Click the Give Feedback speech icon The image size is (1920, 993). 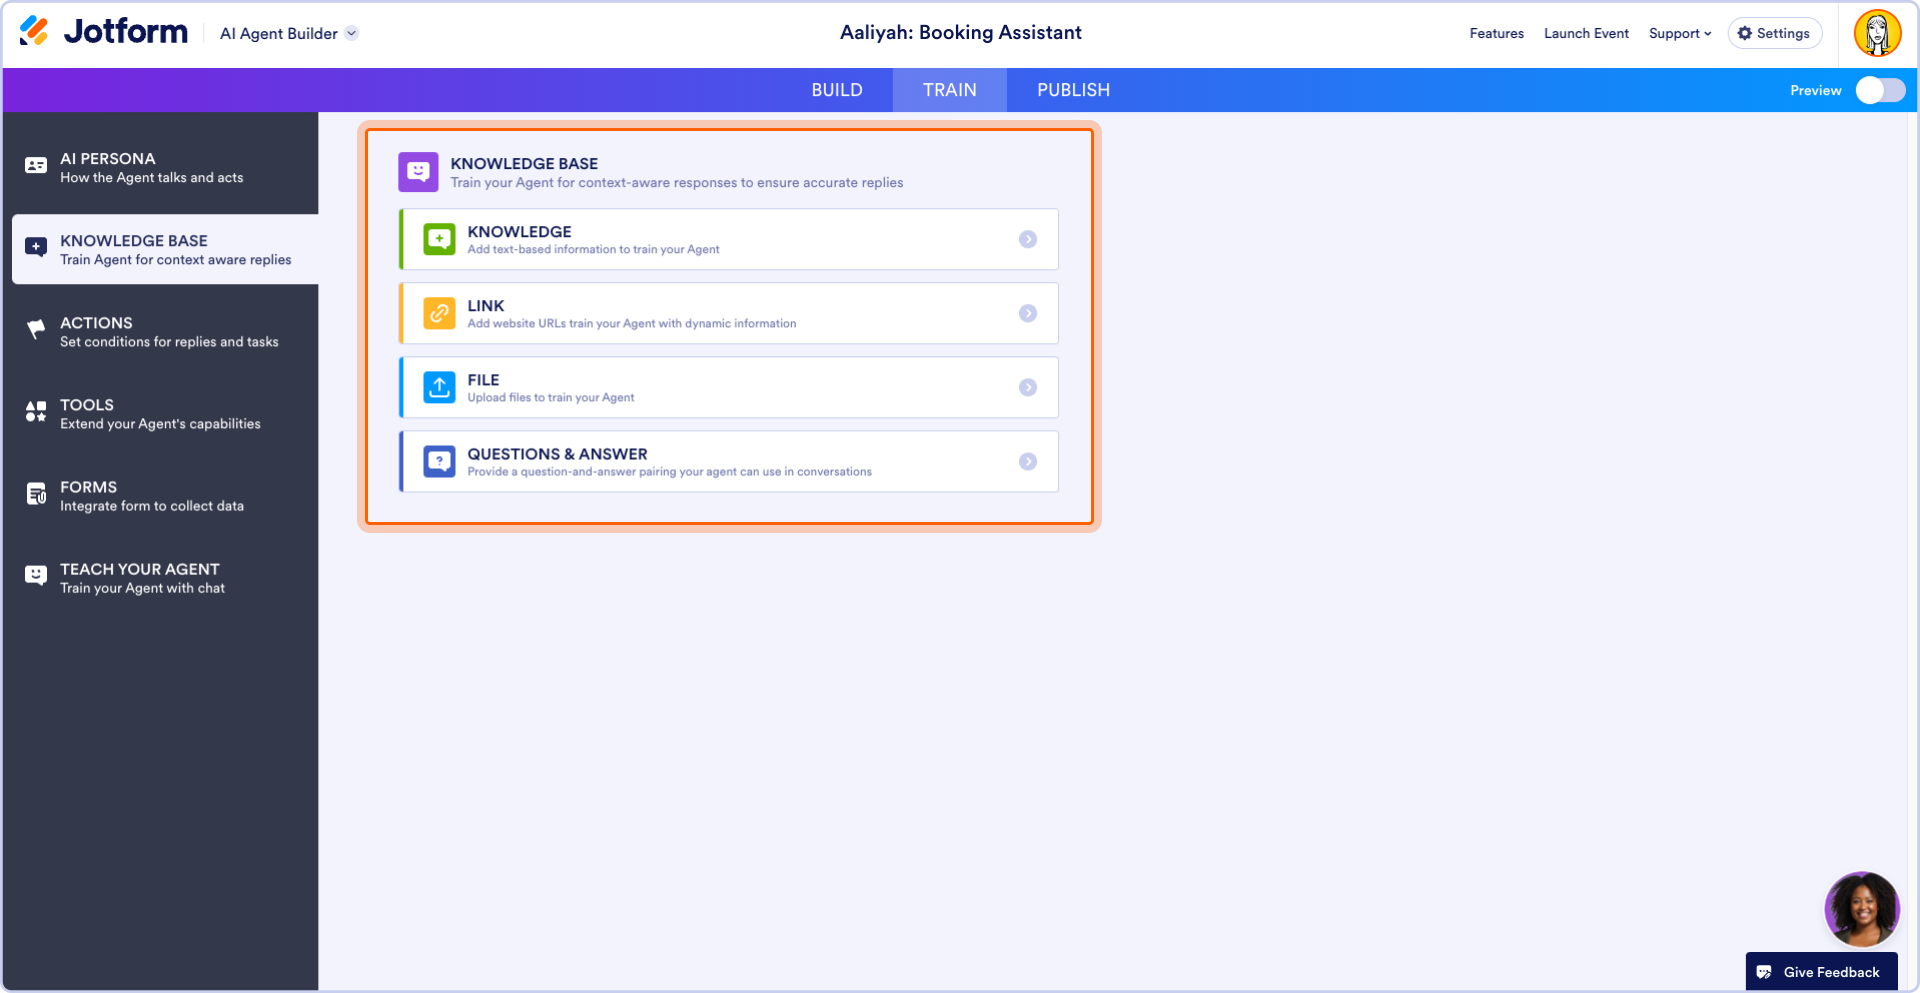(x=1764, y=972)
